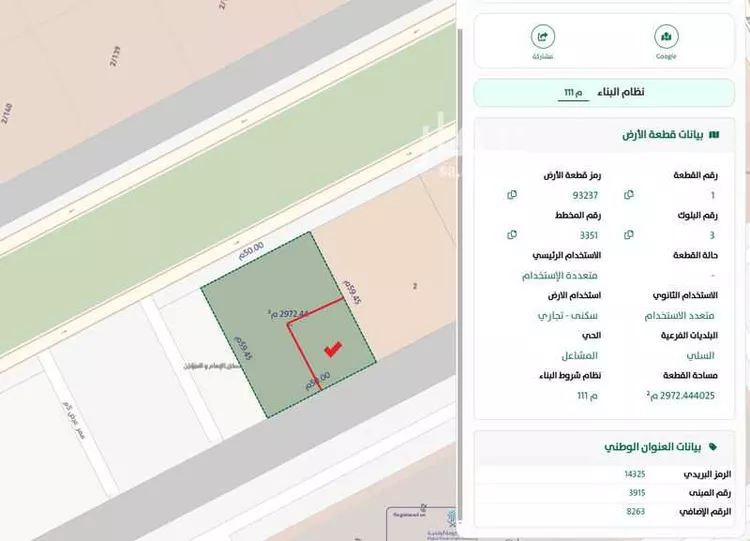
Task: Open building code م 111 link
Action: click(574, 93)
